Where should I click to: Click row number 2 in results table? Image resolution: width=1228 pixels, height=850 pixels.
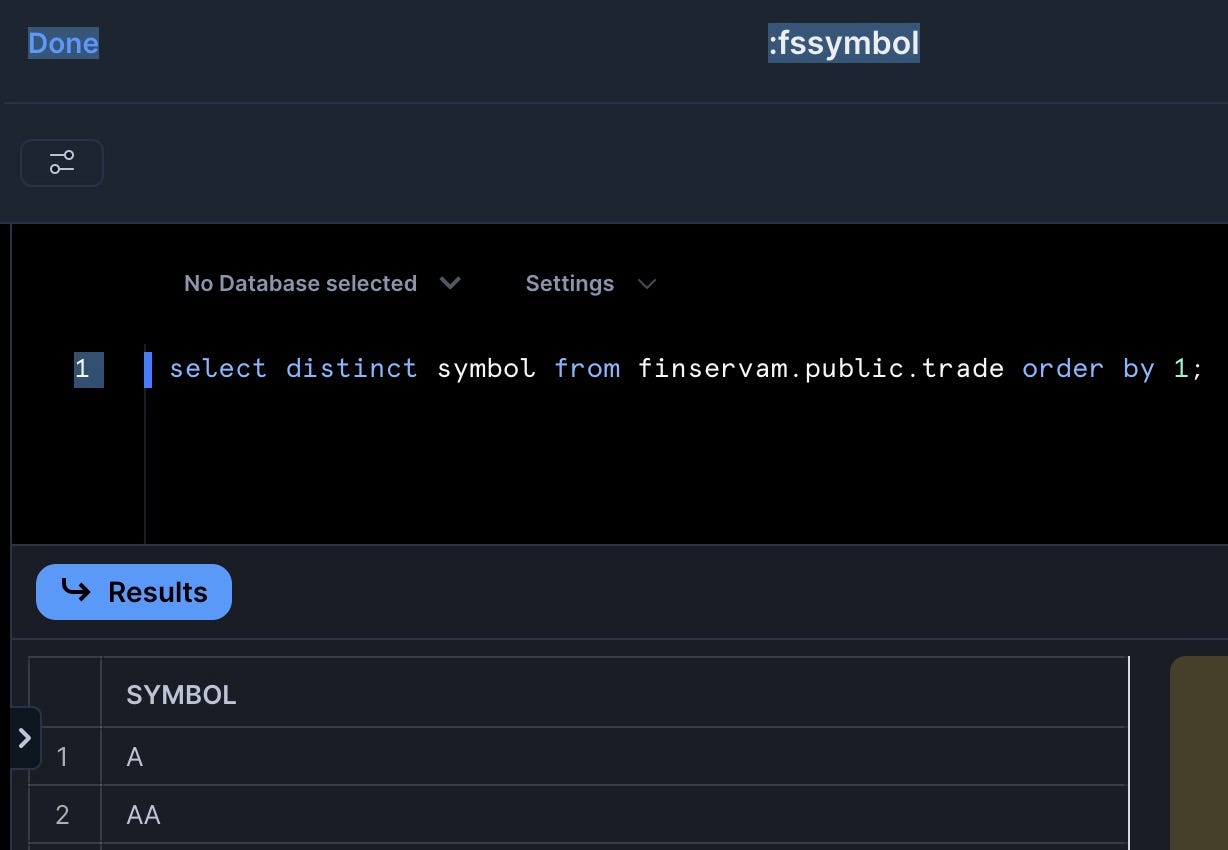point(63,815)
